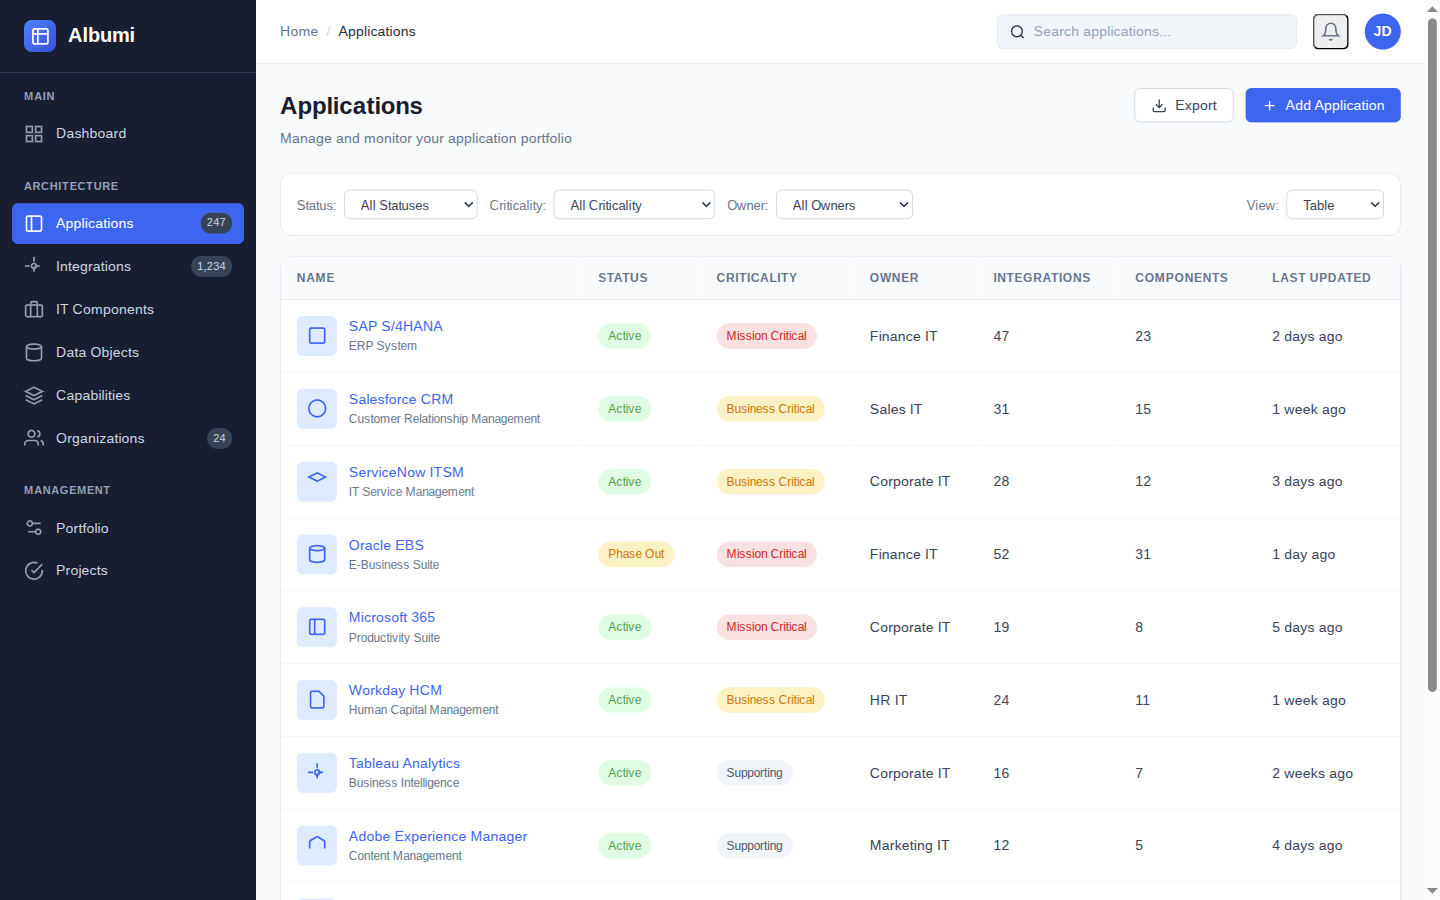Export the application list
The height and width of the screenshot is (900, 1440).
pyautogui.click(x=1183, y=105)
